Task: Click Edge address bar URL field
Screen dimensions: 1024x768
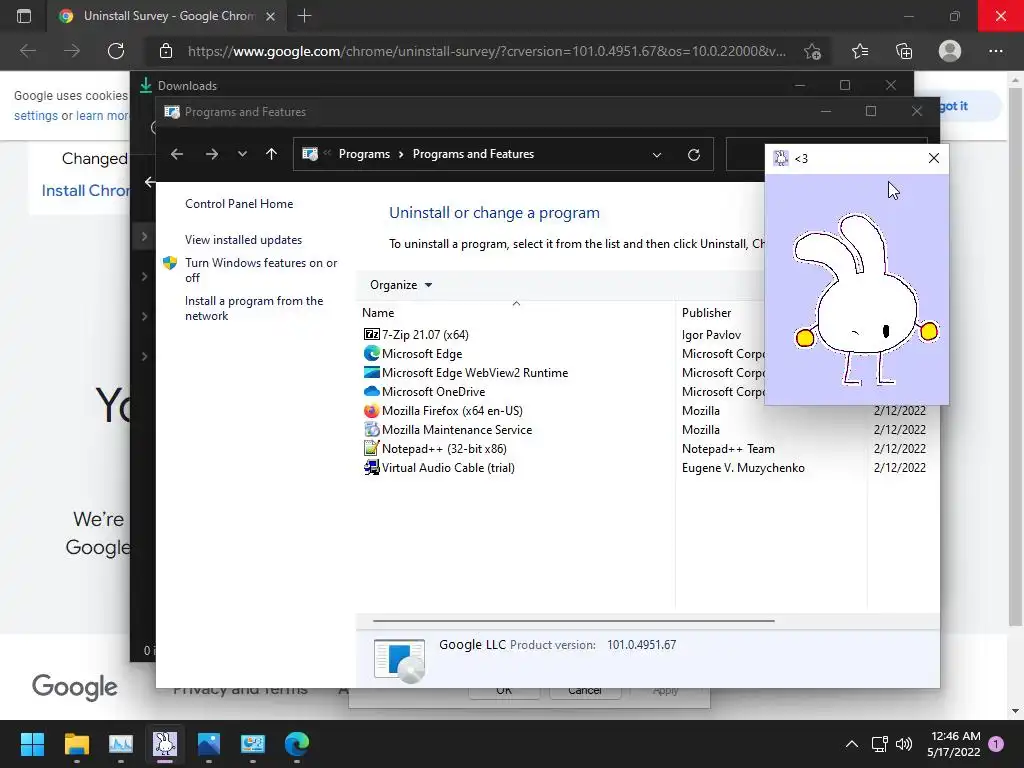Action: pyautogui.click(x=487, y=51)
